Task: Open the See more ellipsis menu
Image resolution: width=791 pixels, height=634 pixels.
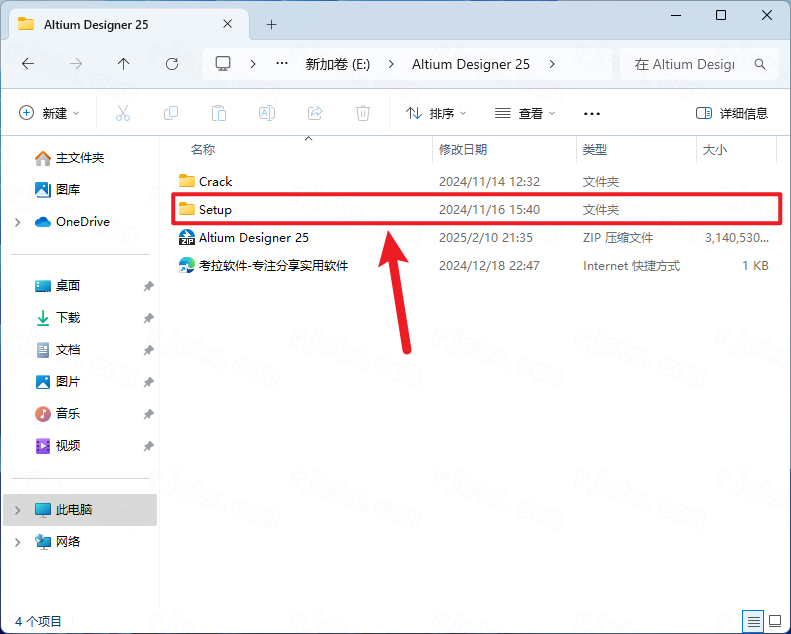Action: tap(592, 114)
